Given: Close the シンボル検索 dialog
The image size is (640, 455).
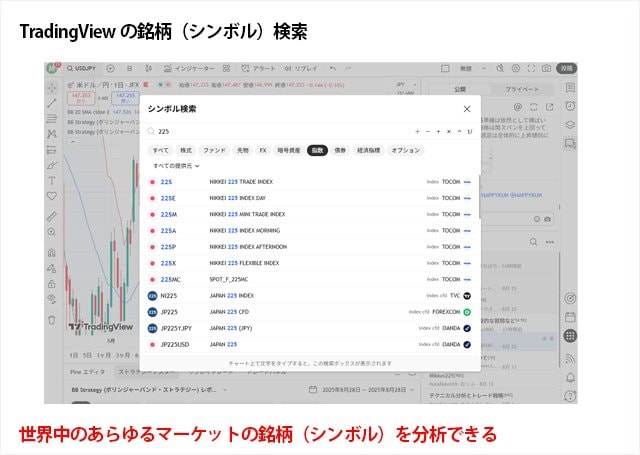Looking at the screenshot, I should 467,109.
